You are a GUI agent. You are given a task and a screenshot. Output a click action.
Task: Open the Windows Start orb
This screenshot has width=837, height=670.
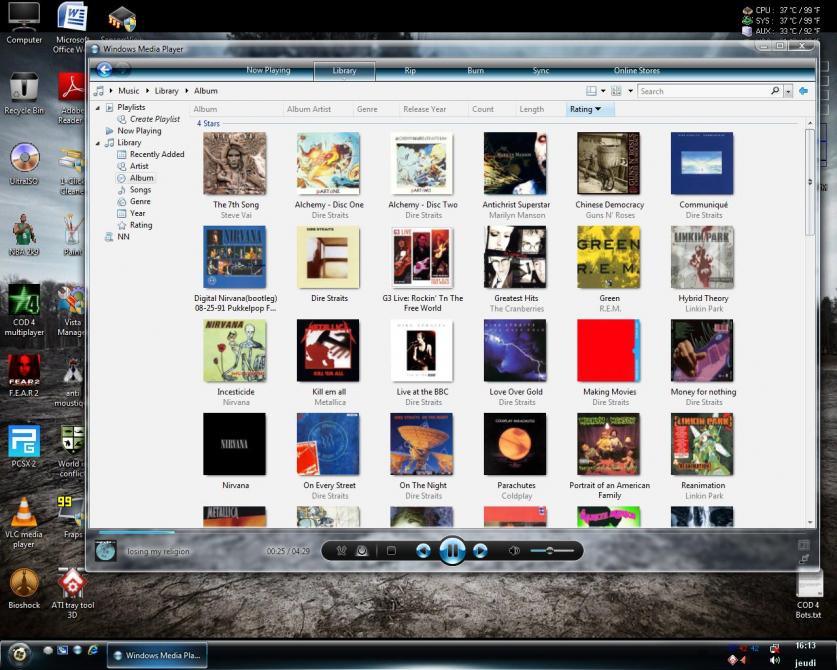(x=19, y=653)
